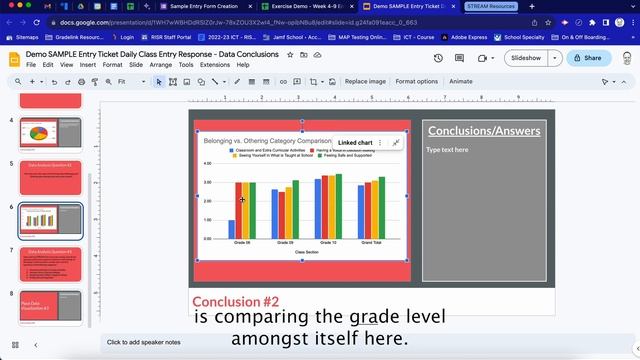Open the Tools menu
Image resolution: width=640 pixels, height=360 pixels.
point(186,65)
